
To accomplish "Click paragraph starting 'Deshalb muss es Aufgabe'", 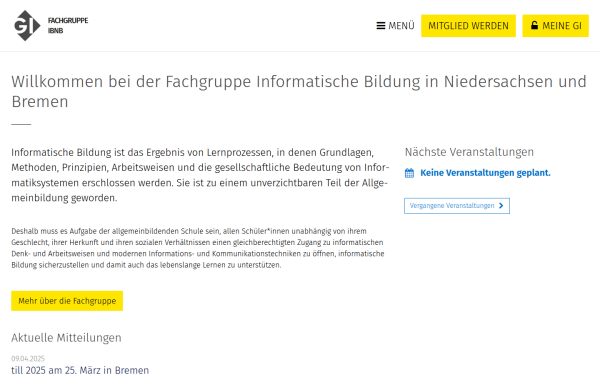I will click(197, 248).
